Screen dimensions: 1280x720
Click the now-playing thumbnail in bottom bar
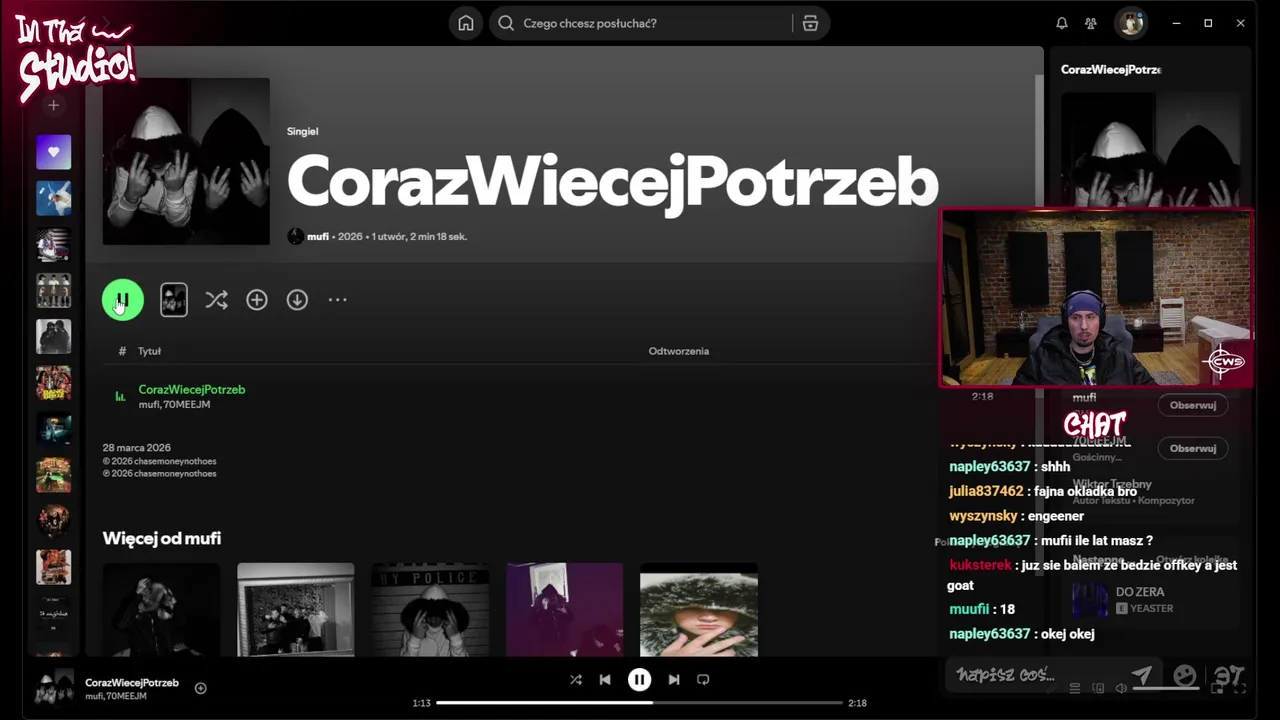[x=54, y=688]
